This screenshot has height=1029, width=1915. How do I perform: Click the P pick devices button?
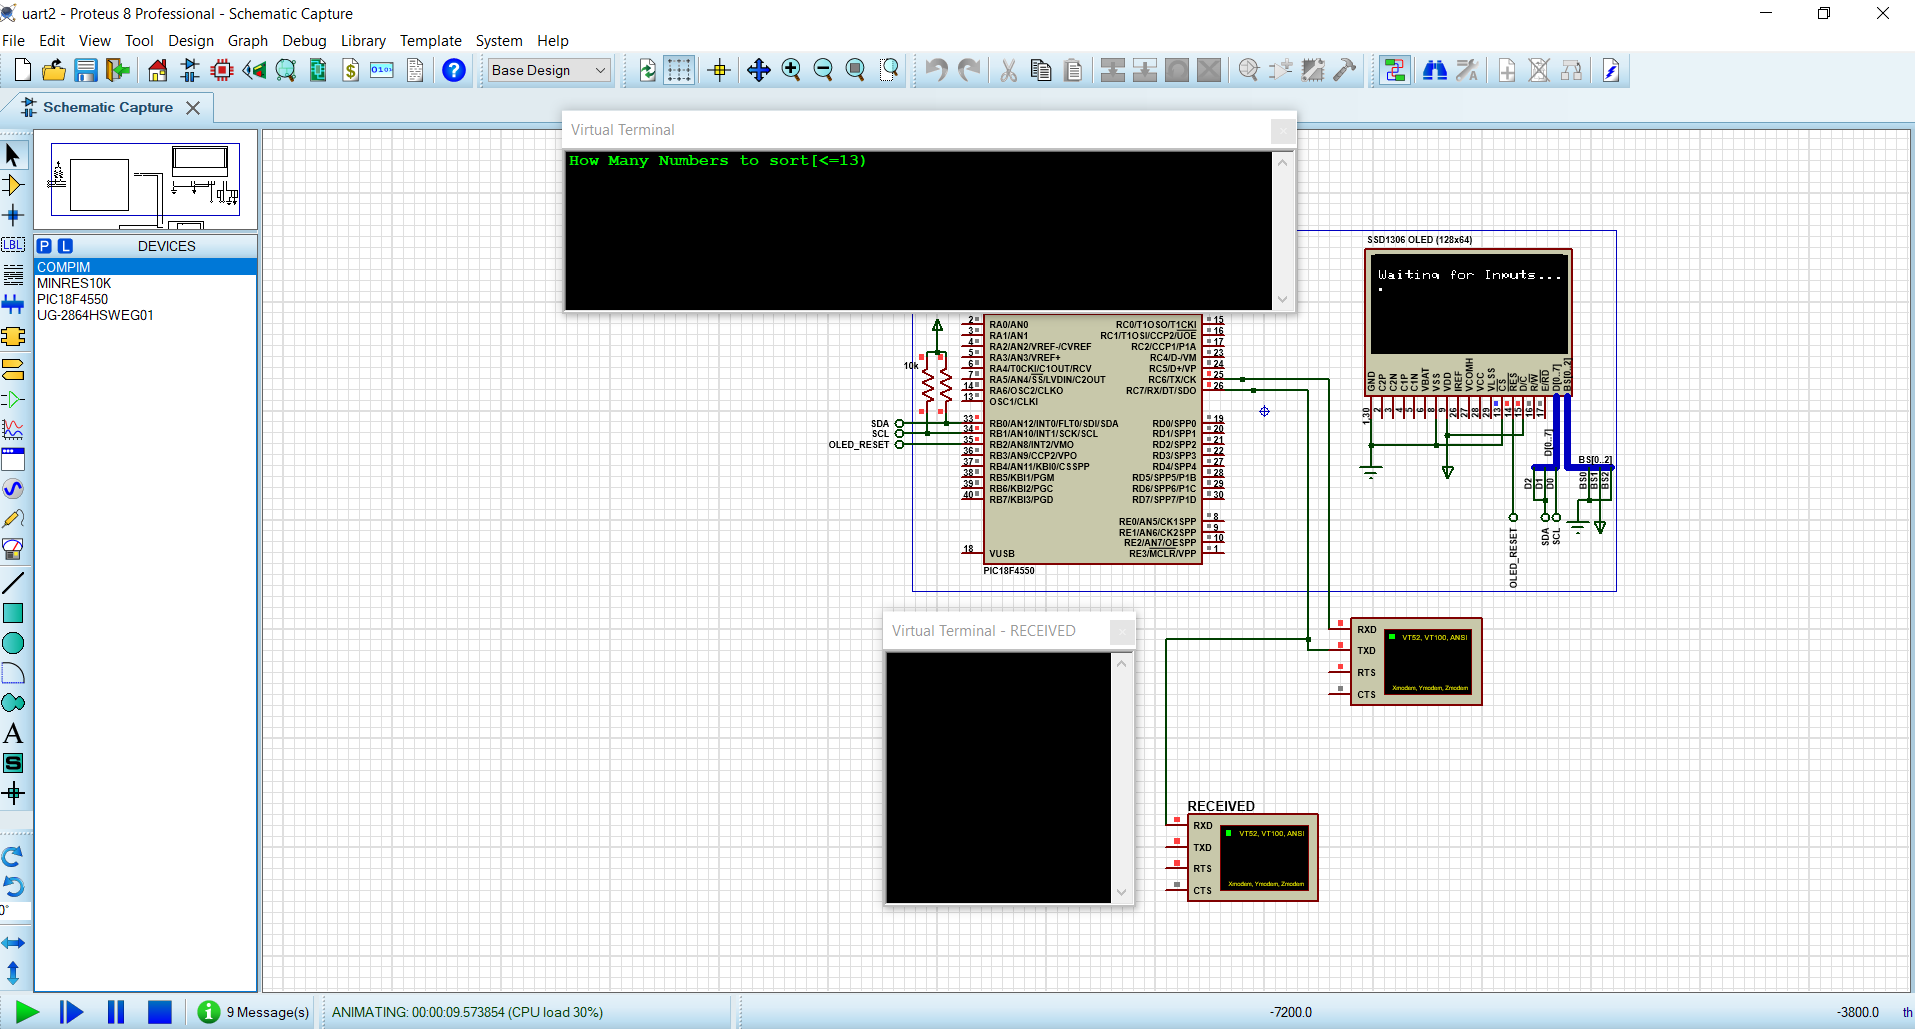44,246
